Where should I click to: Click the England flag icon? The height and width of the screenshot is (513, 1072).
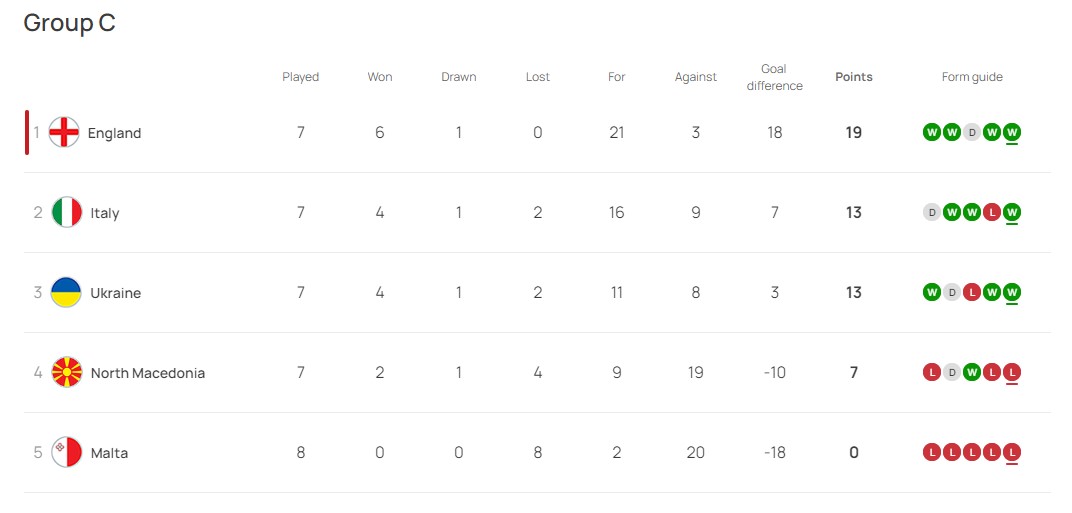(64, 133)
